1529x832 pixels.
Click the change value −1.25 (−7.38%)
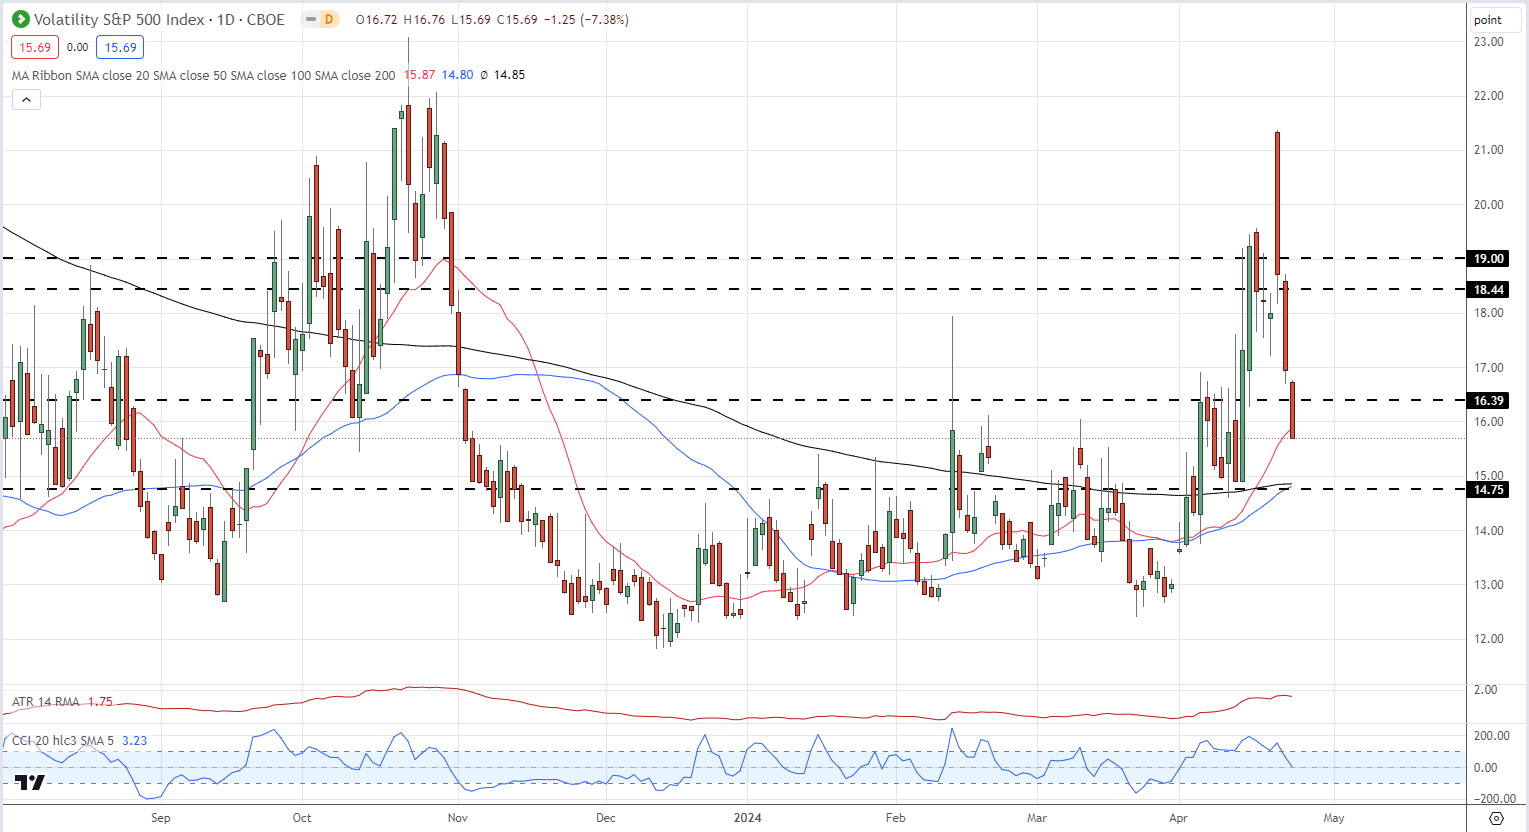pyautogui.click(x=586, y=19)
